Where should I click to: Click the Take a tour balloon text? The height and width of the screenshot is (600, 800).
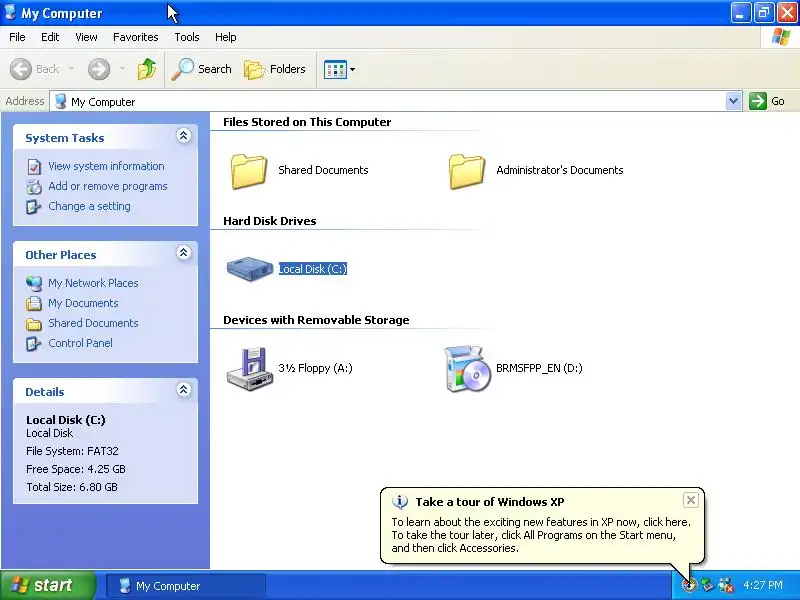541,535
